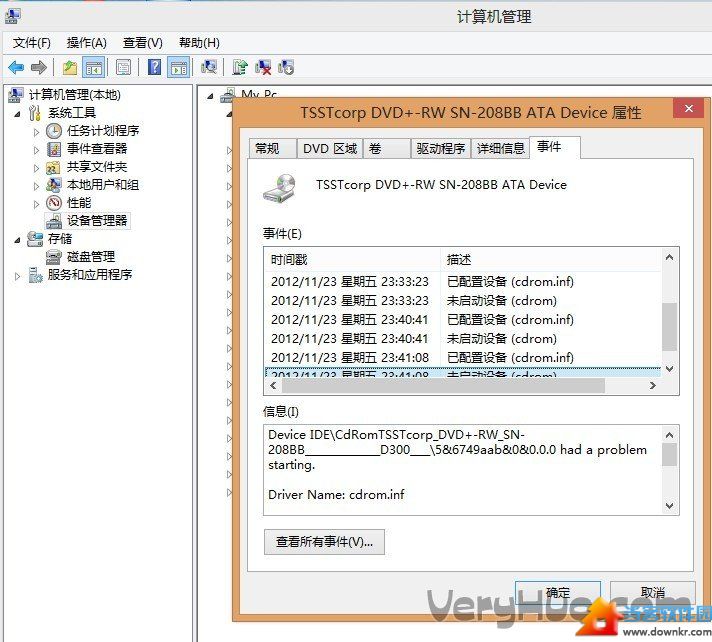712x642 pixels.
Task: Open the 查看(V) menu
Action: click(143, 43)
